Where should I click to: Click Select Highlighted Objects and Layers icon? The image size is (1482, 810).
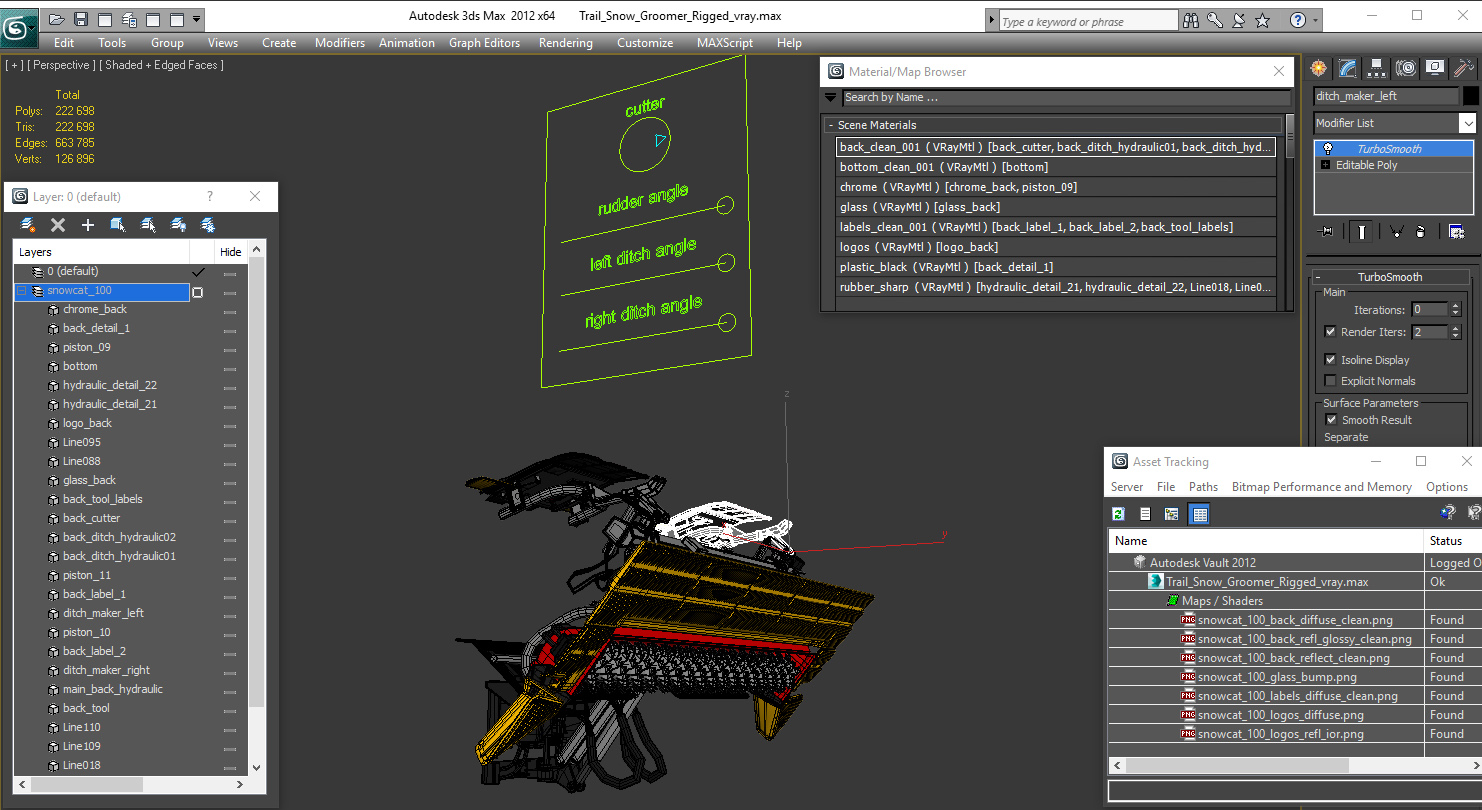tap(118, 225)
